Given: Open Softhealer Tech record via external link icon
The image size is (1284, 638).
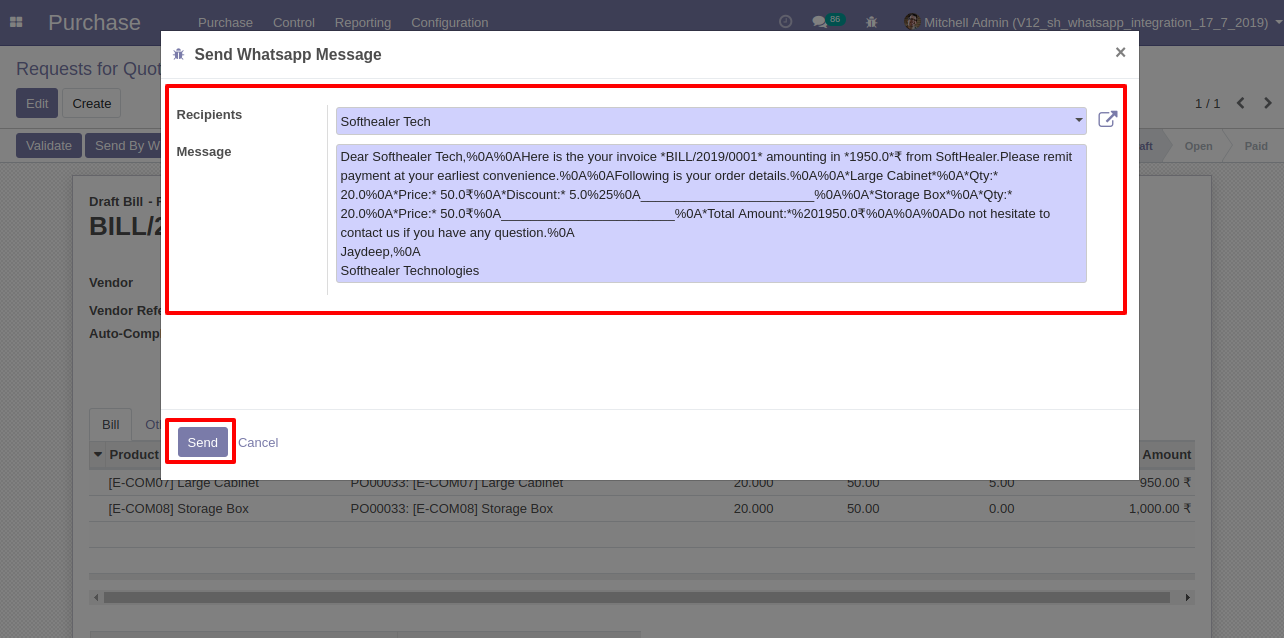Looking at the screenshot, I should [1107, 120].
